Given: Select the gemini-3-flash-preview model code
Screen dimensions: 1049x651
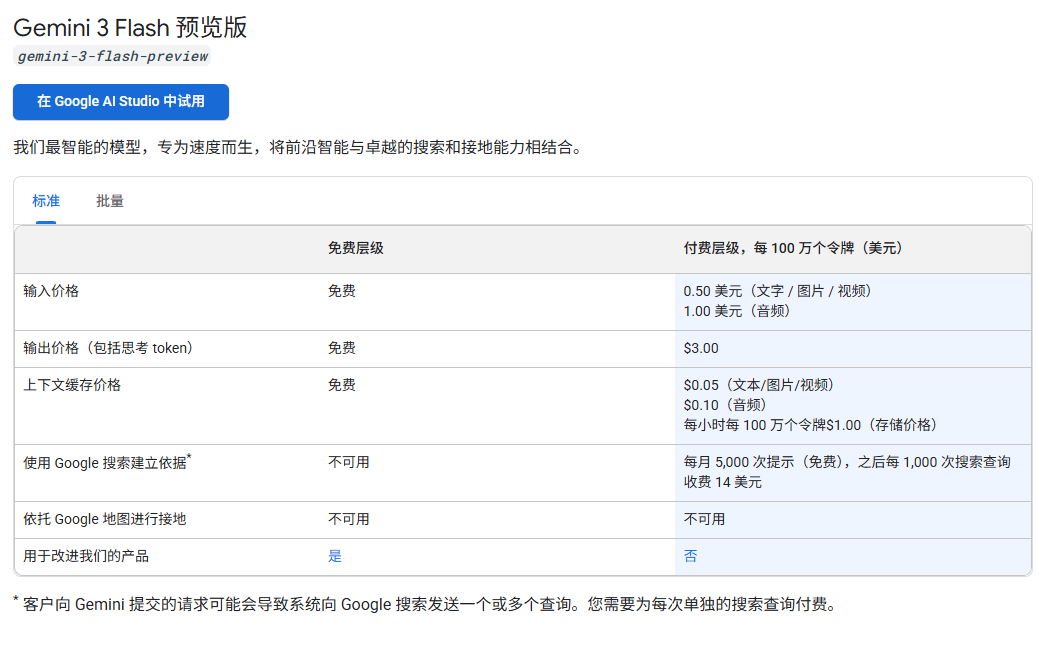Looking at the screenshot, I should (112, 56).
